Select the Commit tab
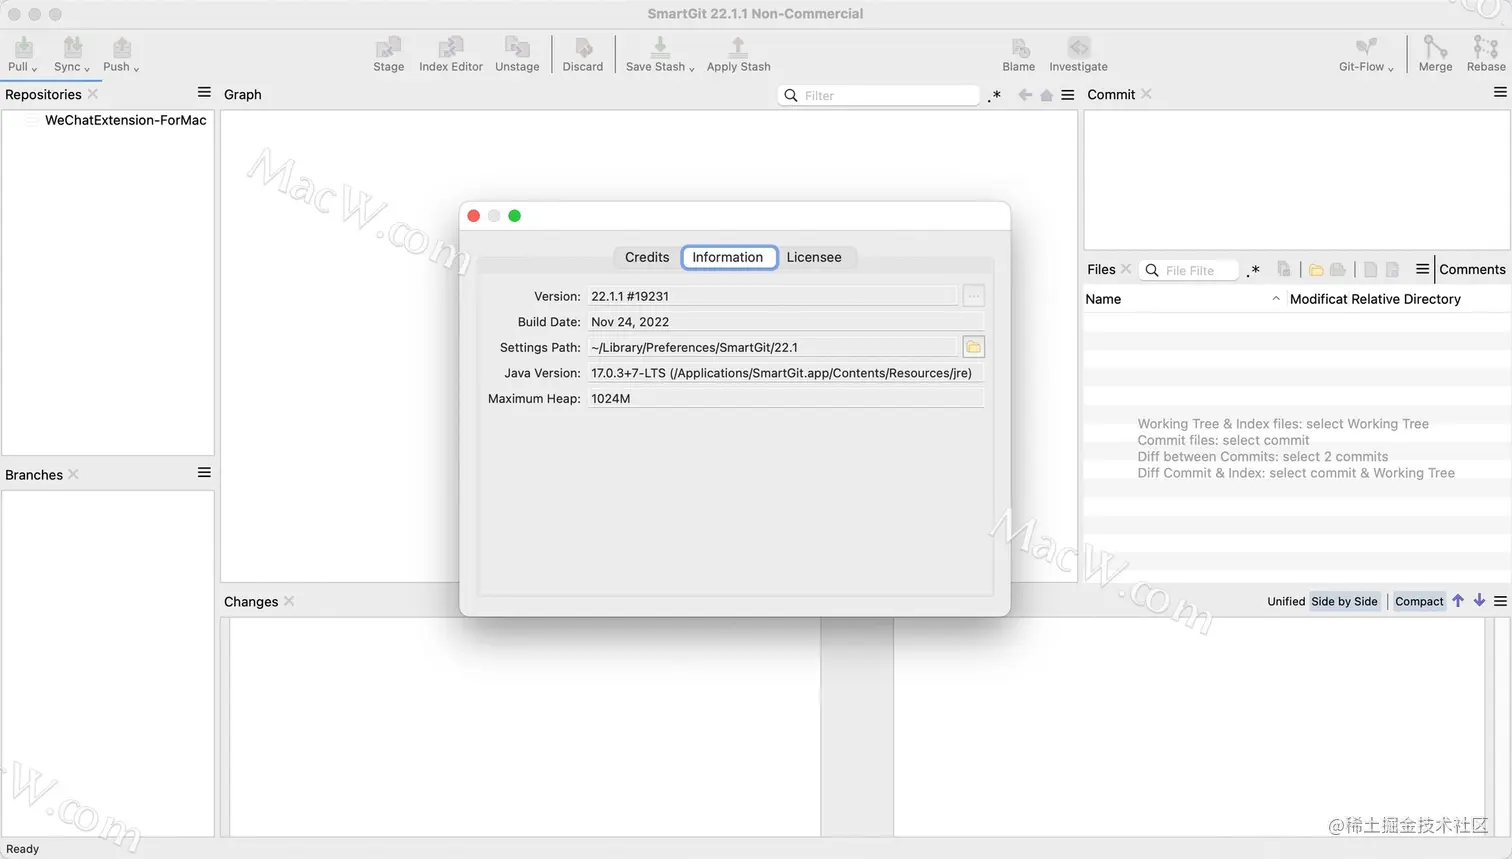This screenshot has width=1512, height=859. point(1111,94)
